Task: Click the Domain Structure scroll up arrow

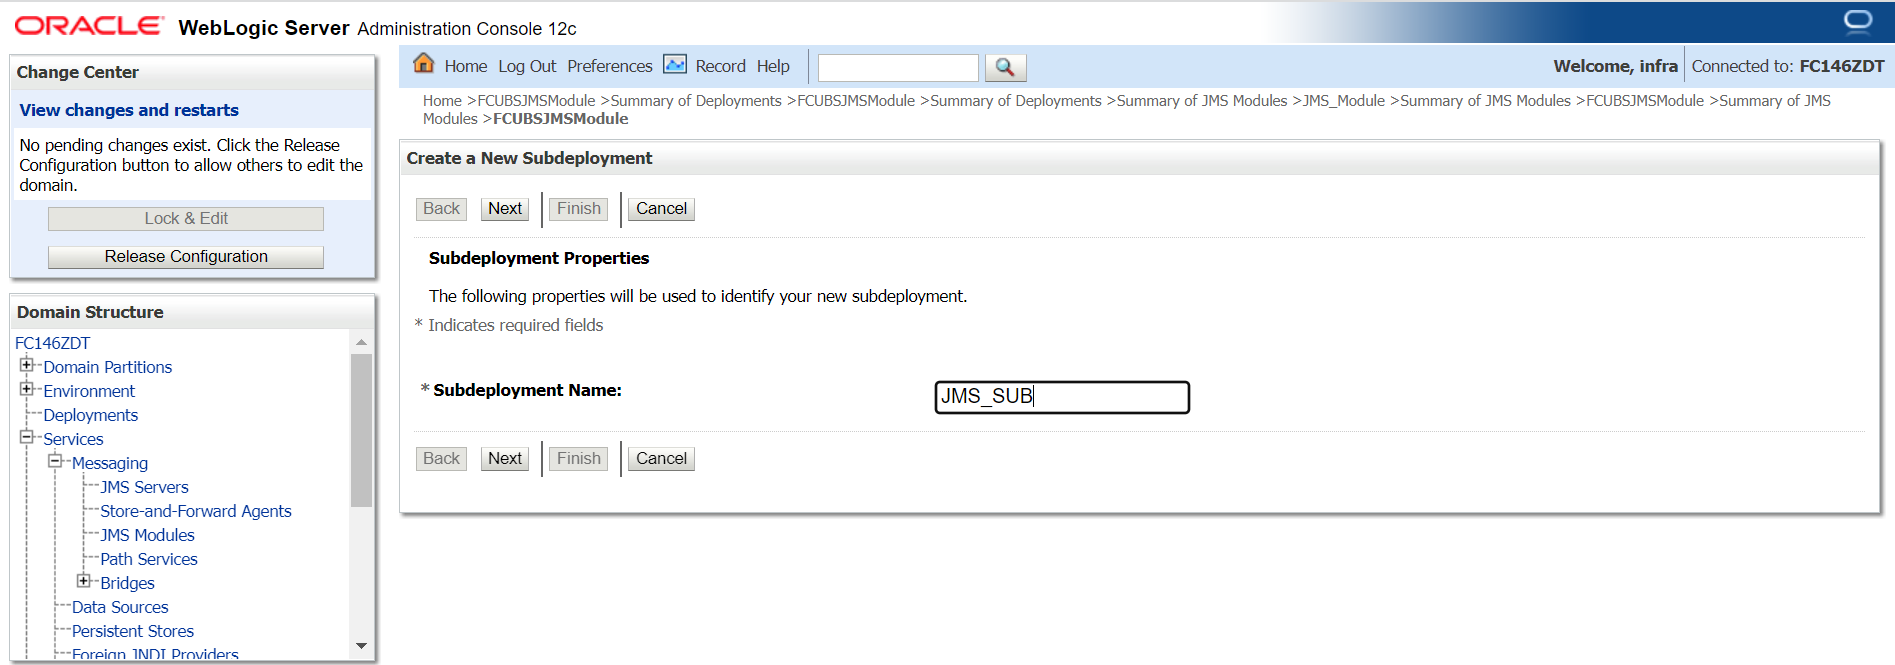Action: (361, 343)
